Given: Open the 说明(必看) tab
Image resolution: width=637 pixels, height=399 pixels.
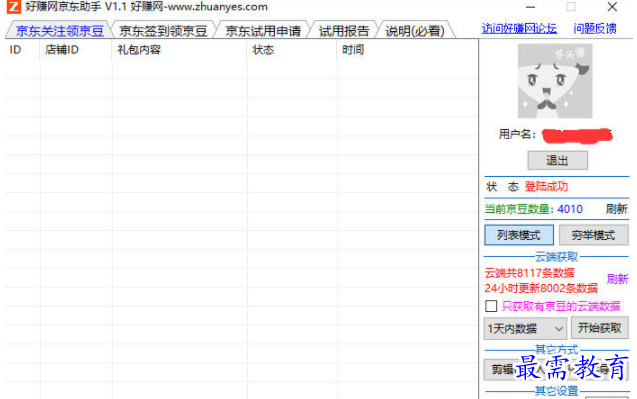Looking at the screenshot, I should tap(415, 31).
